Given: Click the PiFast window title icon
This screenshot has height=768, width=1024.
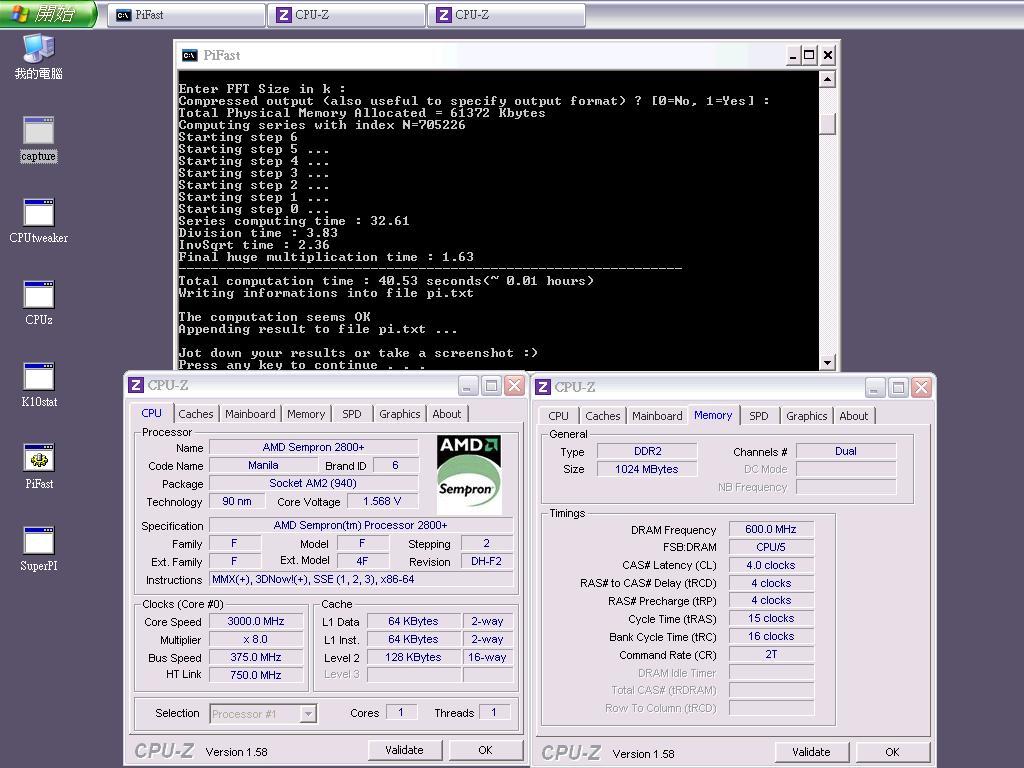Looking at the screenshot, I should (190, 56).
